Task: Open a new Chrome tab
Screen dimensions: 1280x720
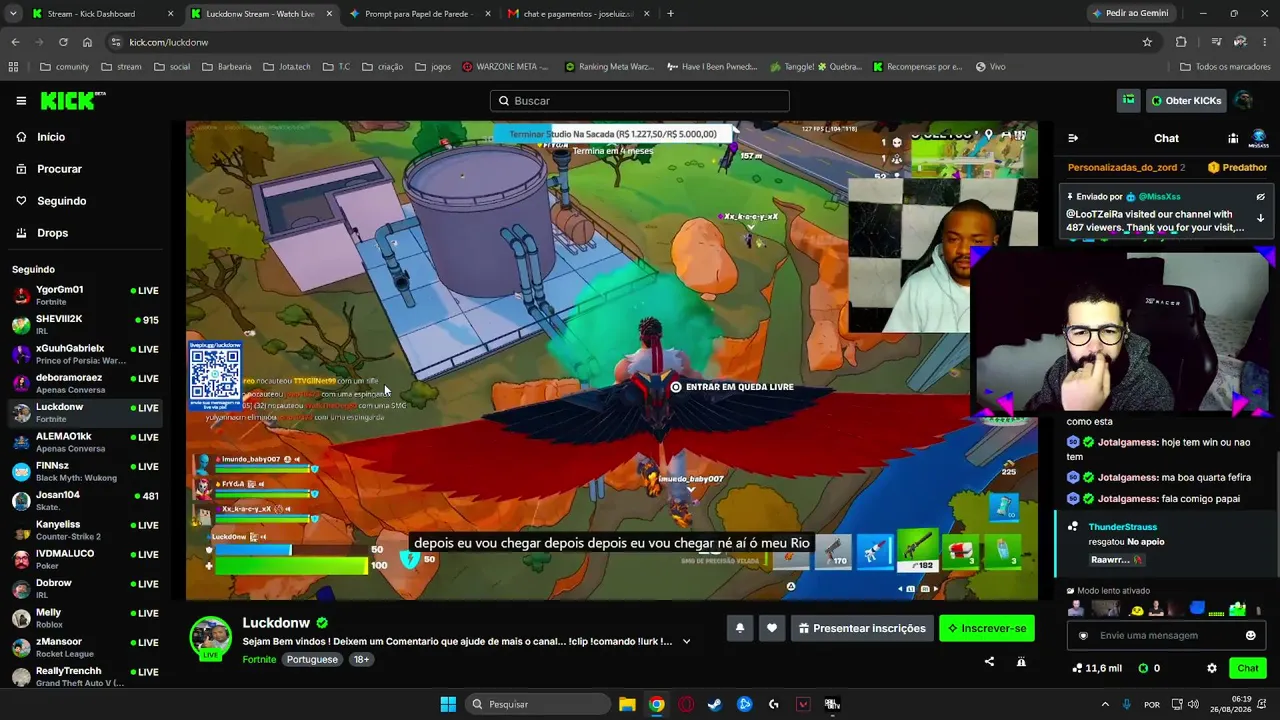Action: click(670, 14)
